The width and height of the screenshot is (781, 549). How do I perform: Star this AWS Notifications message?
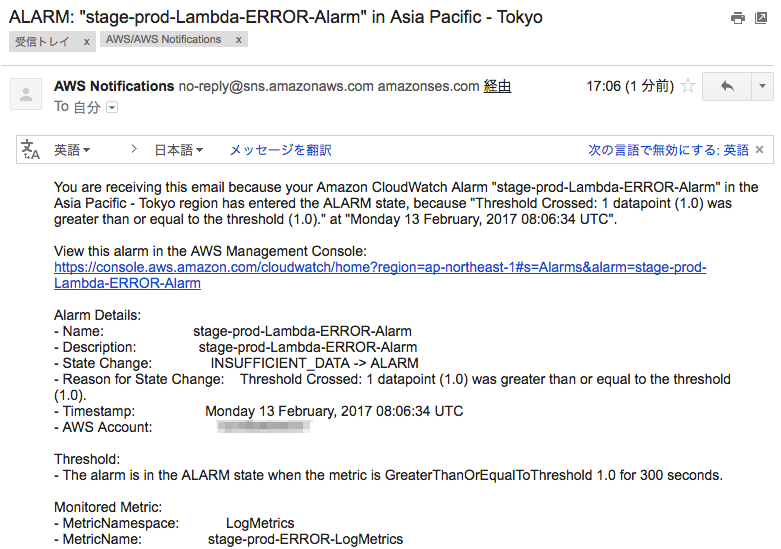[688, 86]
